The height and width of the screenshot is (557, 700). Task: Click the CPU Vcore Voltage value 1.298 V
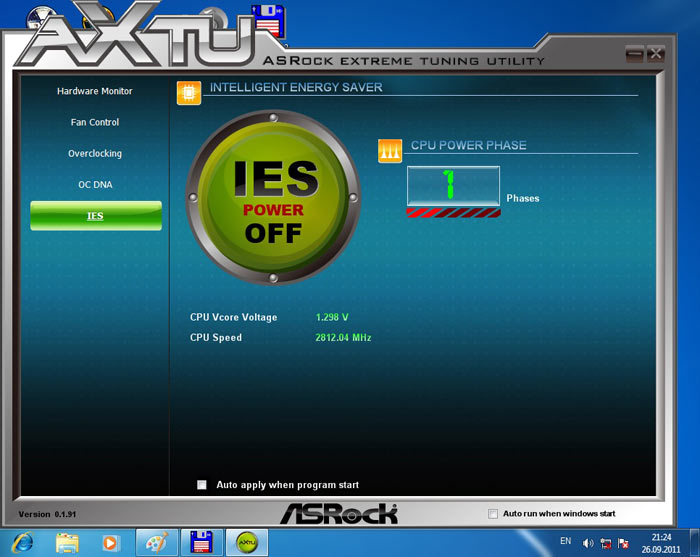click(x=332, y=317)
